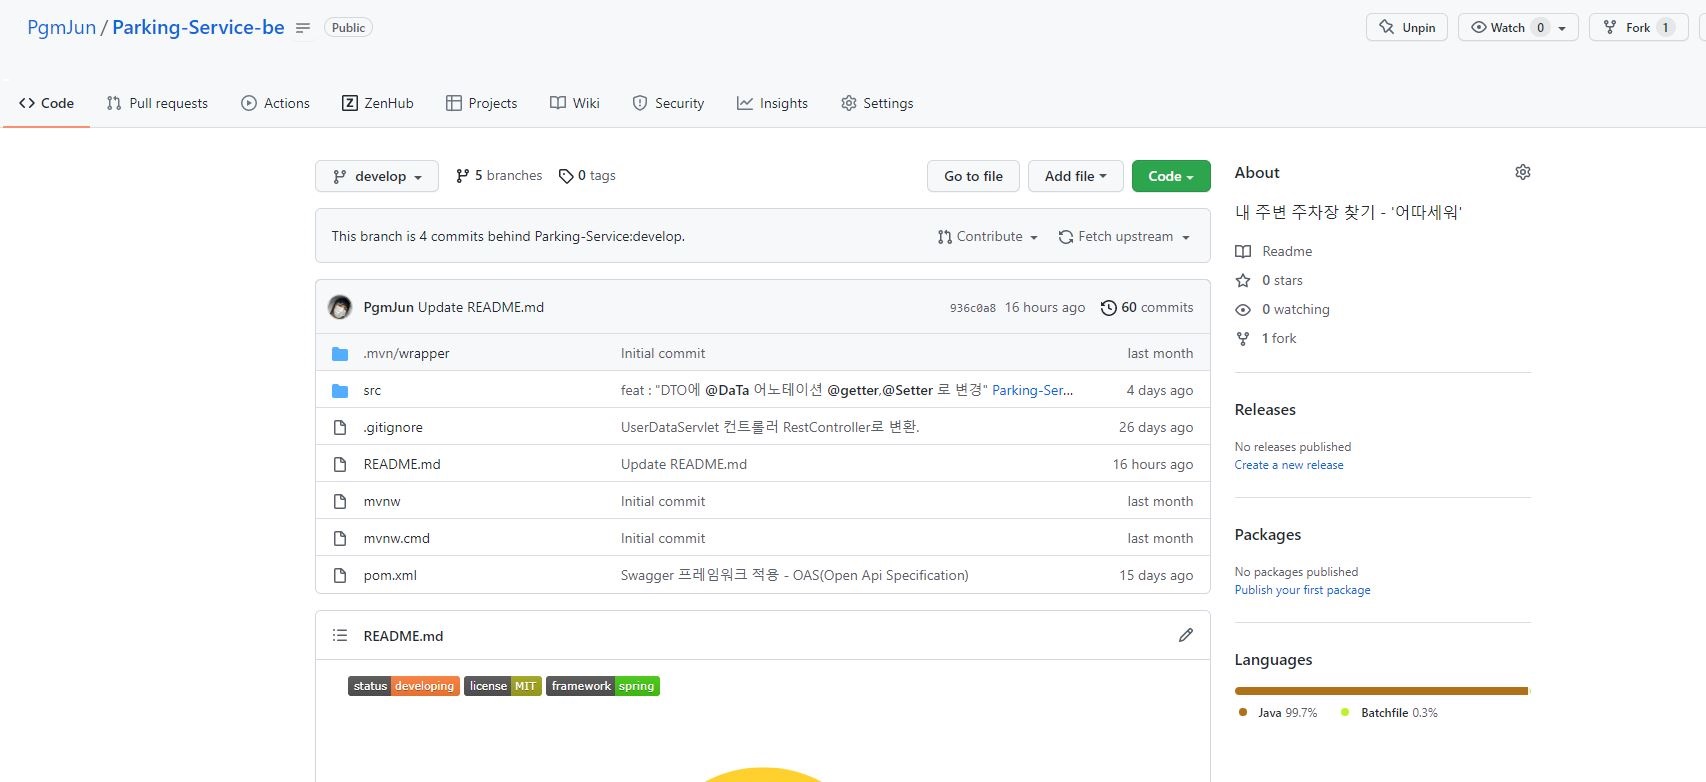Click the repository description lines icon beside Parking-Service-be
Viewport: 1706px width, 782px height.
(303, 28)
